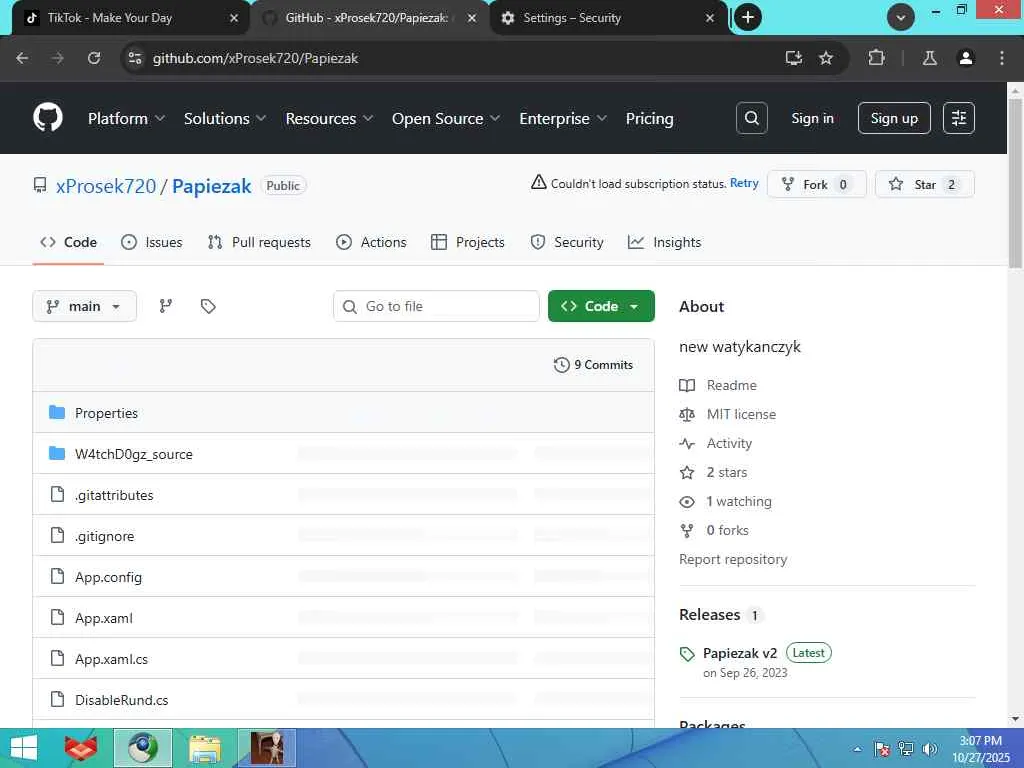Image resolution: width=1024 pixels, height=768 pixels.
Task: Open the Chrome three-dot menu
Action: pos(1002,58)
